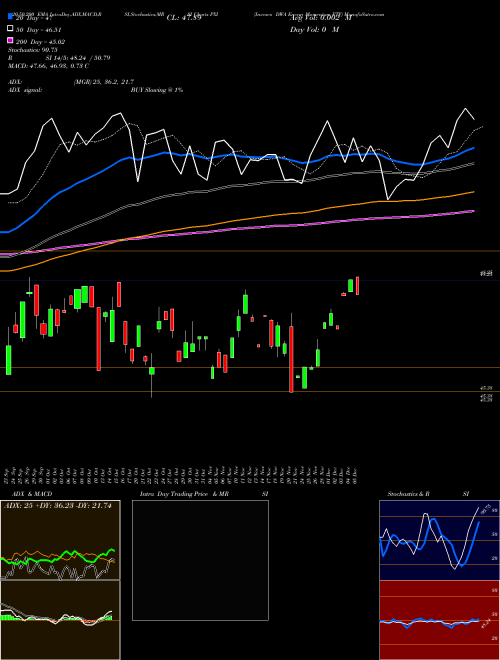Viewport: 500px width, 660px height.
Task: Select the '200 Day - 45.02' legend text
Action: tap(40, 42)
